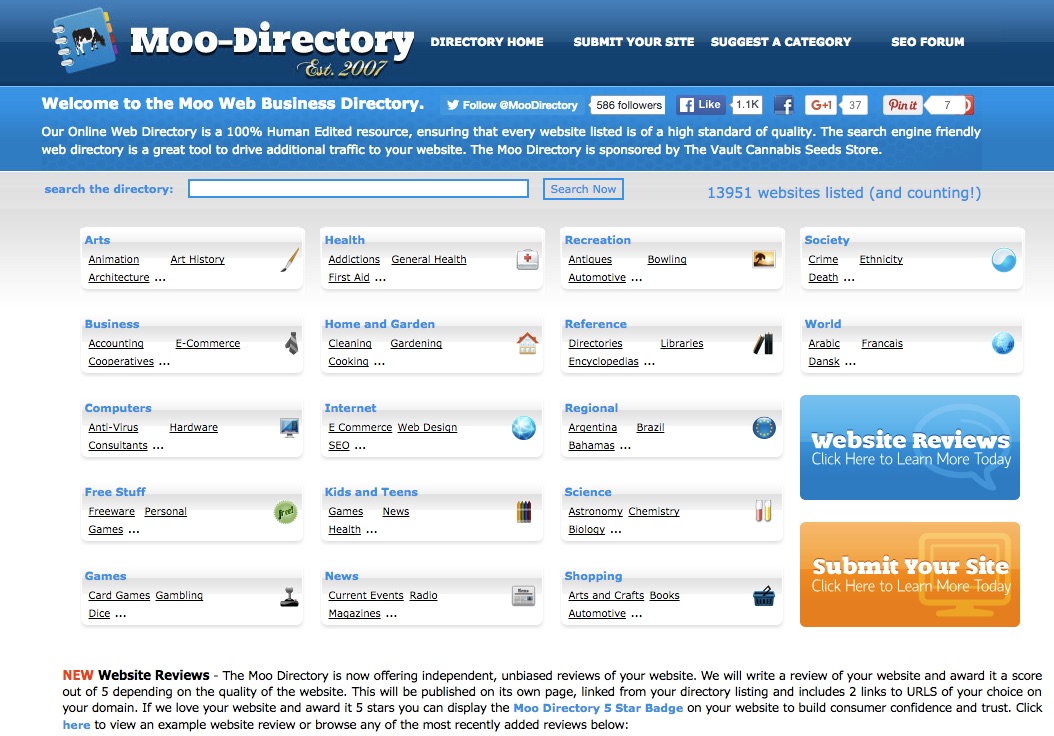This screenshot has width=1054, height=736.
Task: Click the Facebook Like button
Action: [700, 105]
